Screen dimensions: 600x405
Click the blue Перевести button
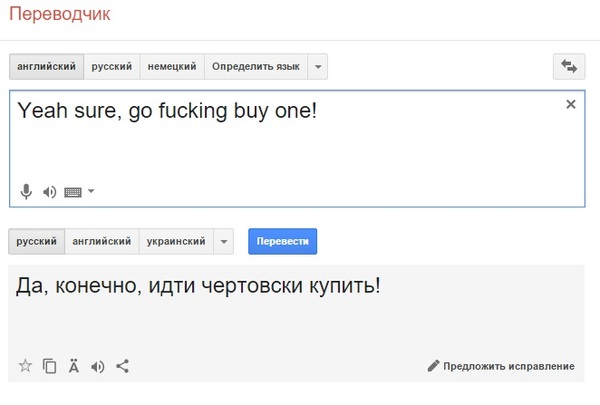(x=282, y=242)
